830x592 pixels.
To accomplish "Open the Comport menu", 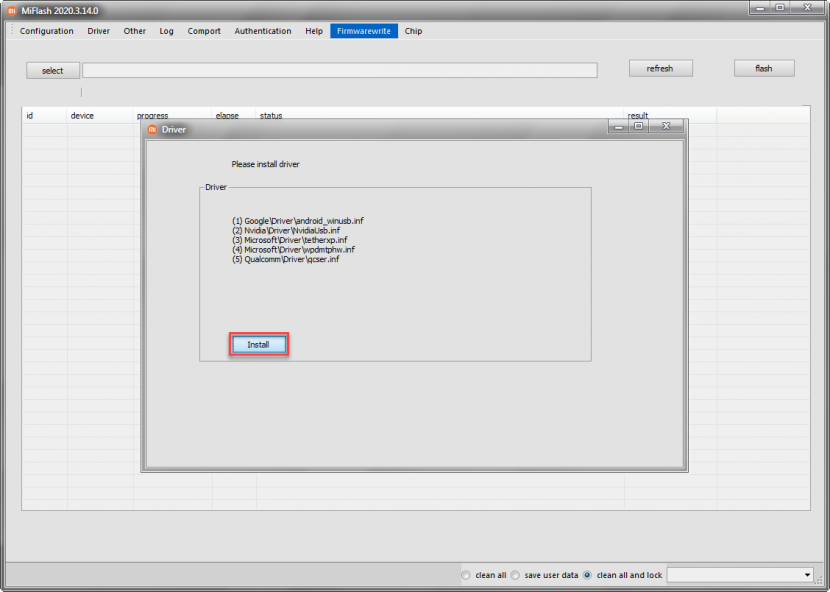I will pos(204,31).
